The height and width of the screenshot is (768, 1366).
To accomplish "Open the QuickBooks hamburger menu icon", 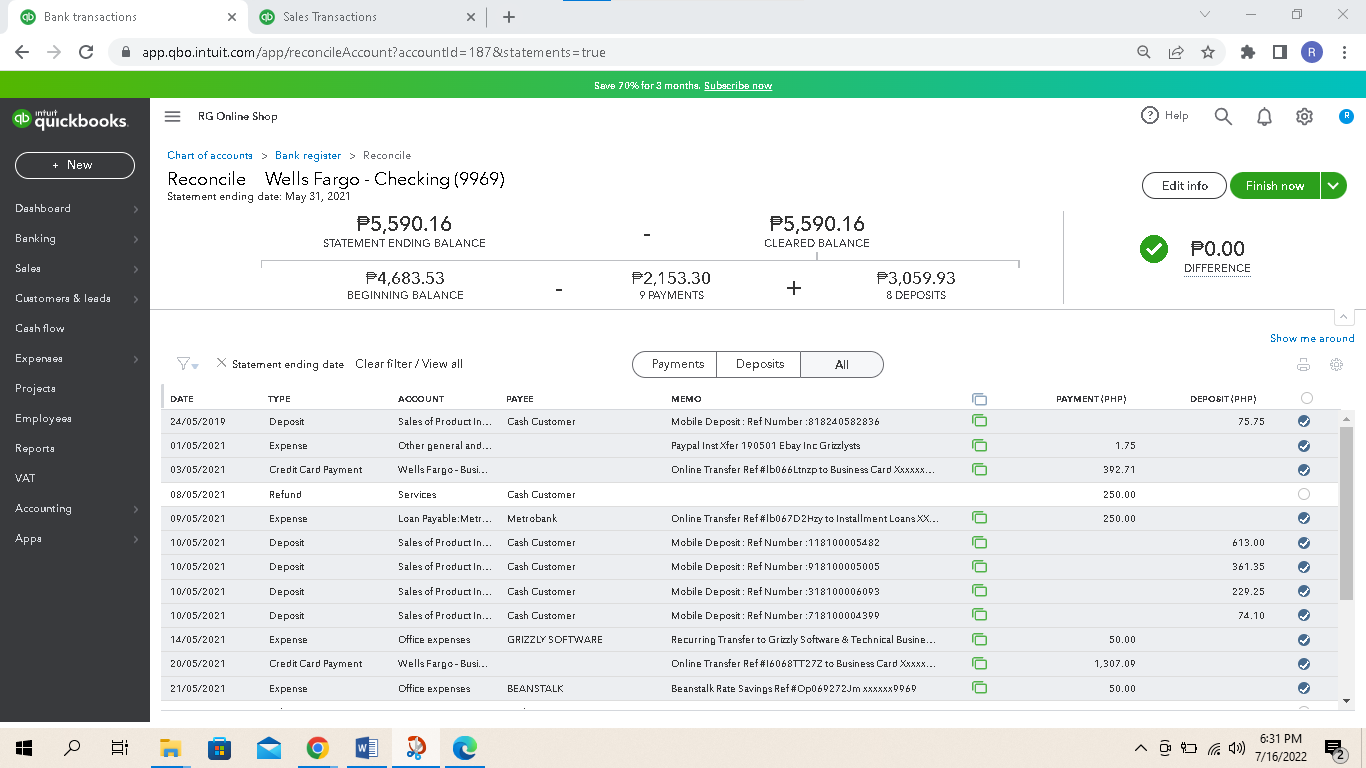I will click(x=172, y=116).
